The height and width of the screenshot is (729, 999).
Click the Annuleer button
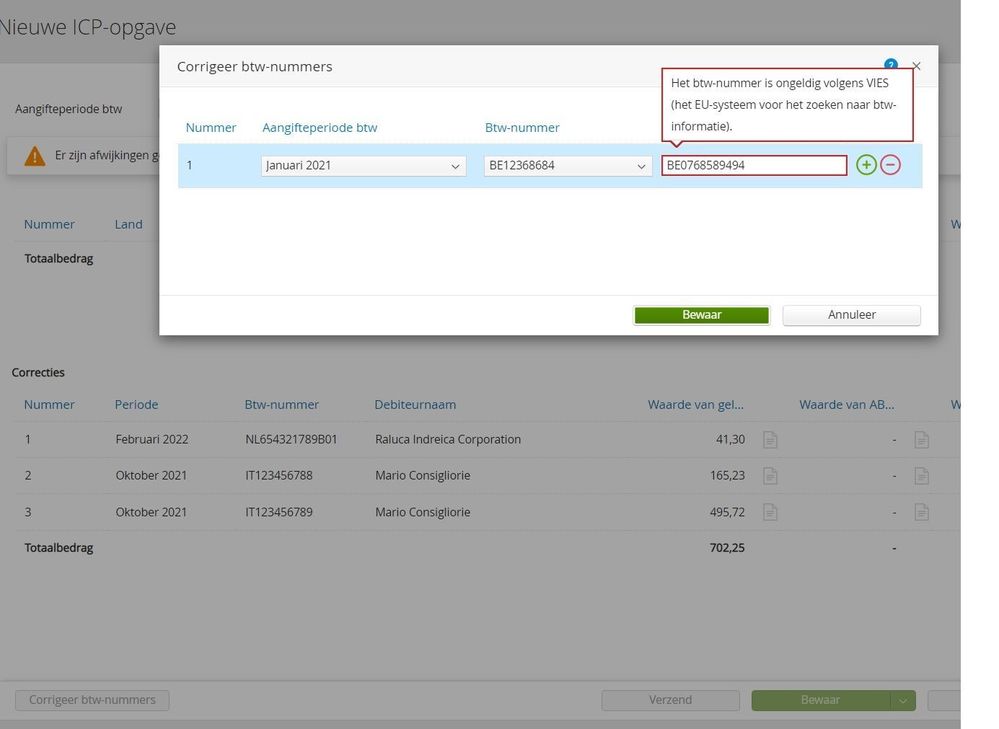click(x=851, y=315)
